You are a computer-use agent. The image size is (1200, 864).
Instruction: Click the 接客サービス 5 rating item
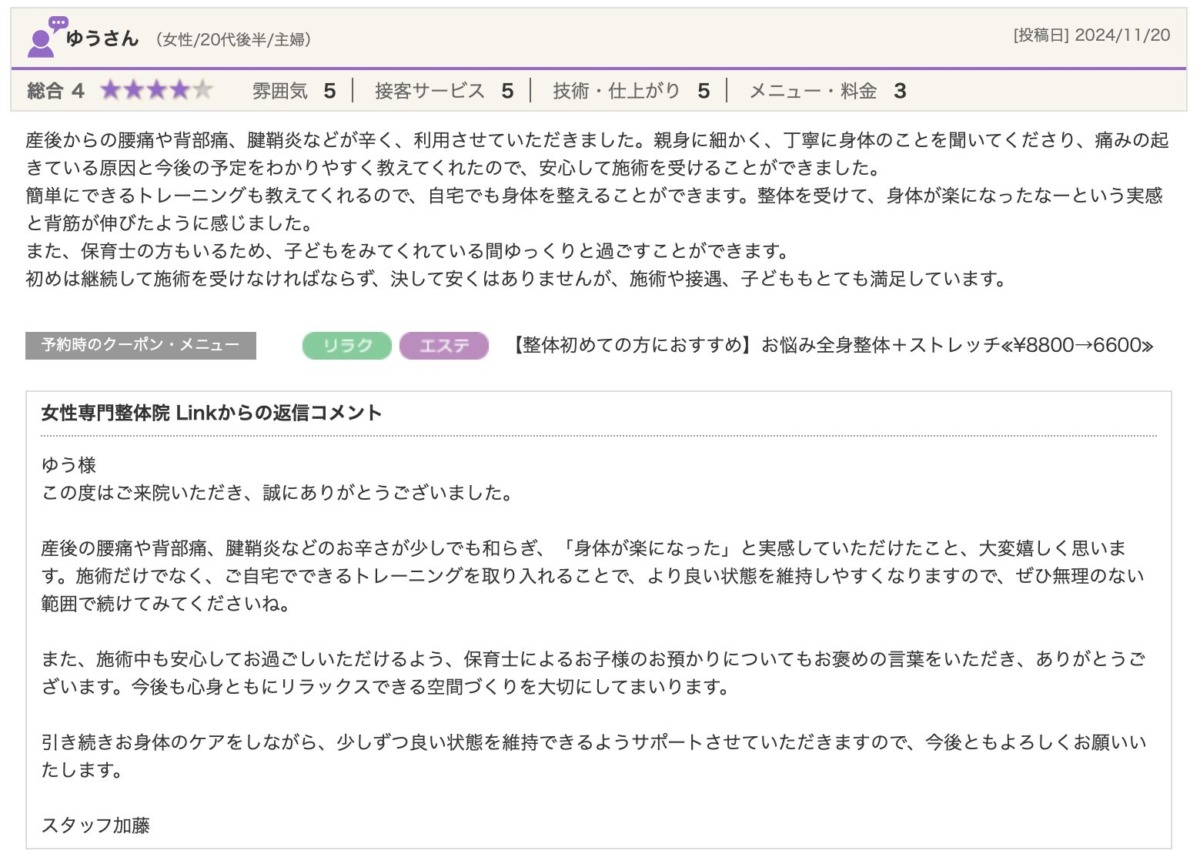pos(444,91)
